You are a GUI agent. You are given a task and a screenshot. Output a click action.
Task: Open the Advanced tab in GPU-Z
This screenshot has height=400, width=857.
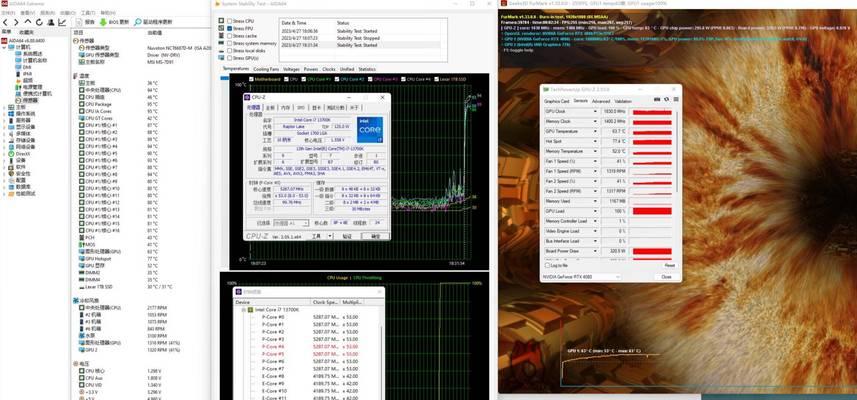tap(601, 101)
